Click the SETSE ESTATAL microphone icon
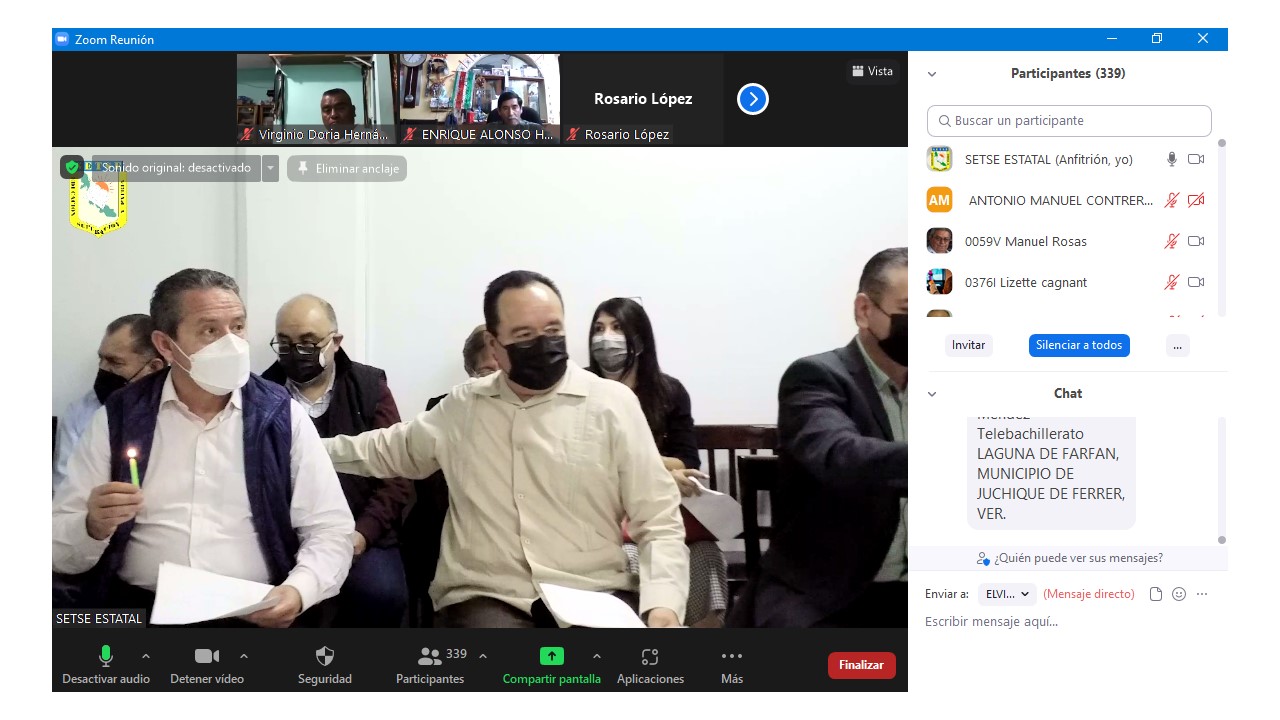This screenshot has height=720, width=1280. click(x=1172, y=159)
